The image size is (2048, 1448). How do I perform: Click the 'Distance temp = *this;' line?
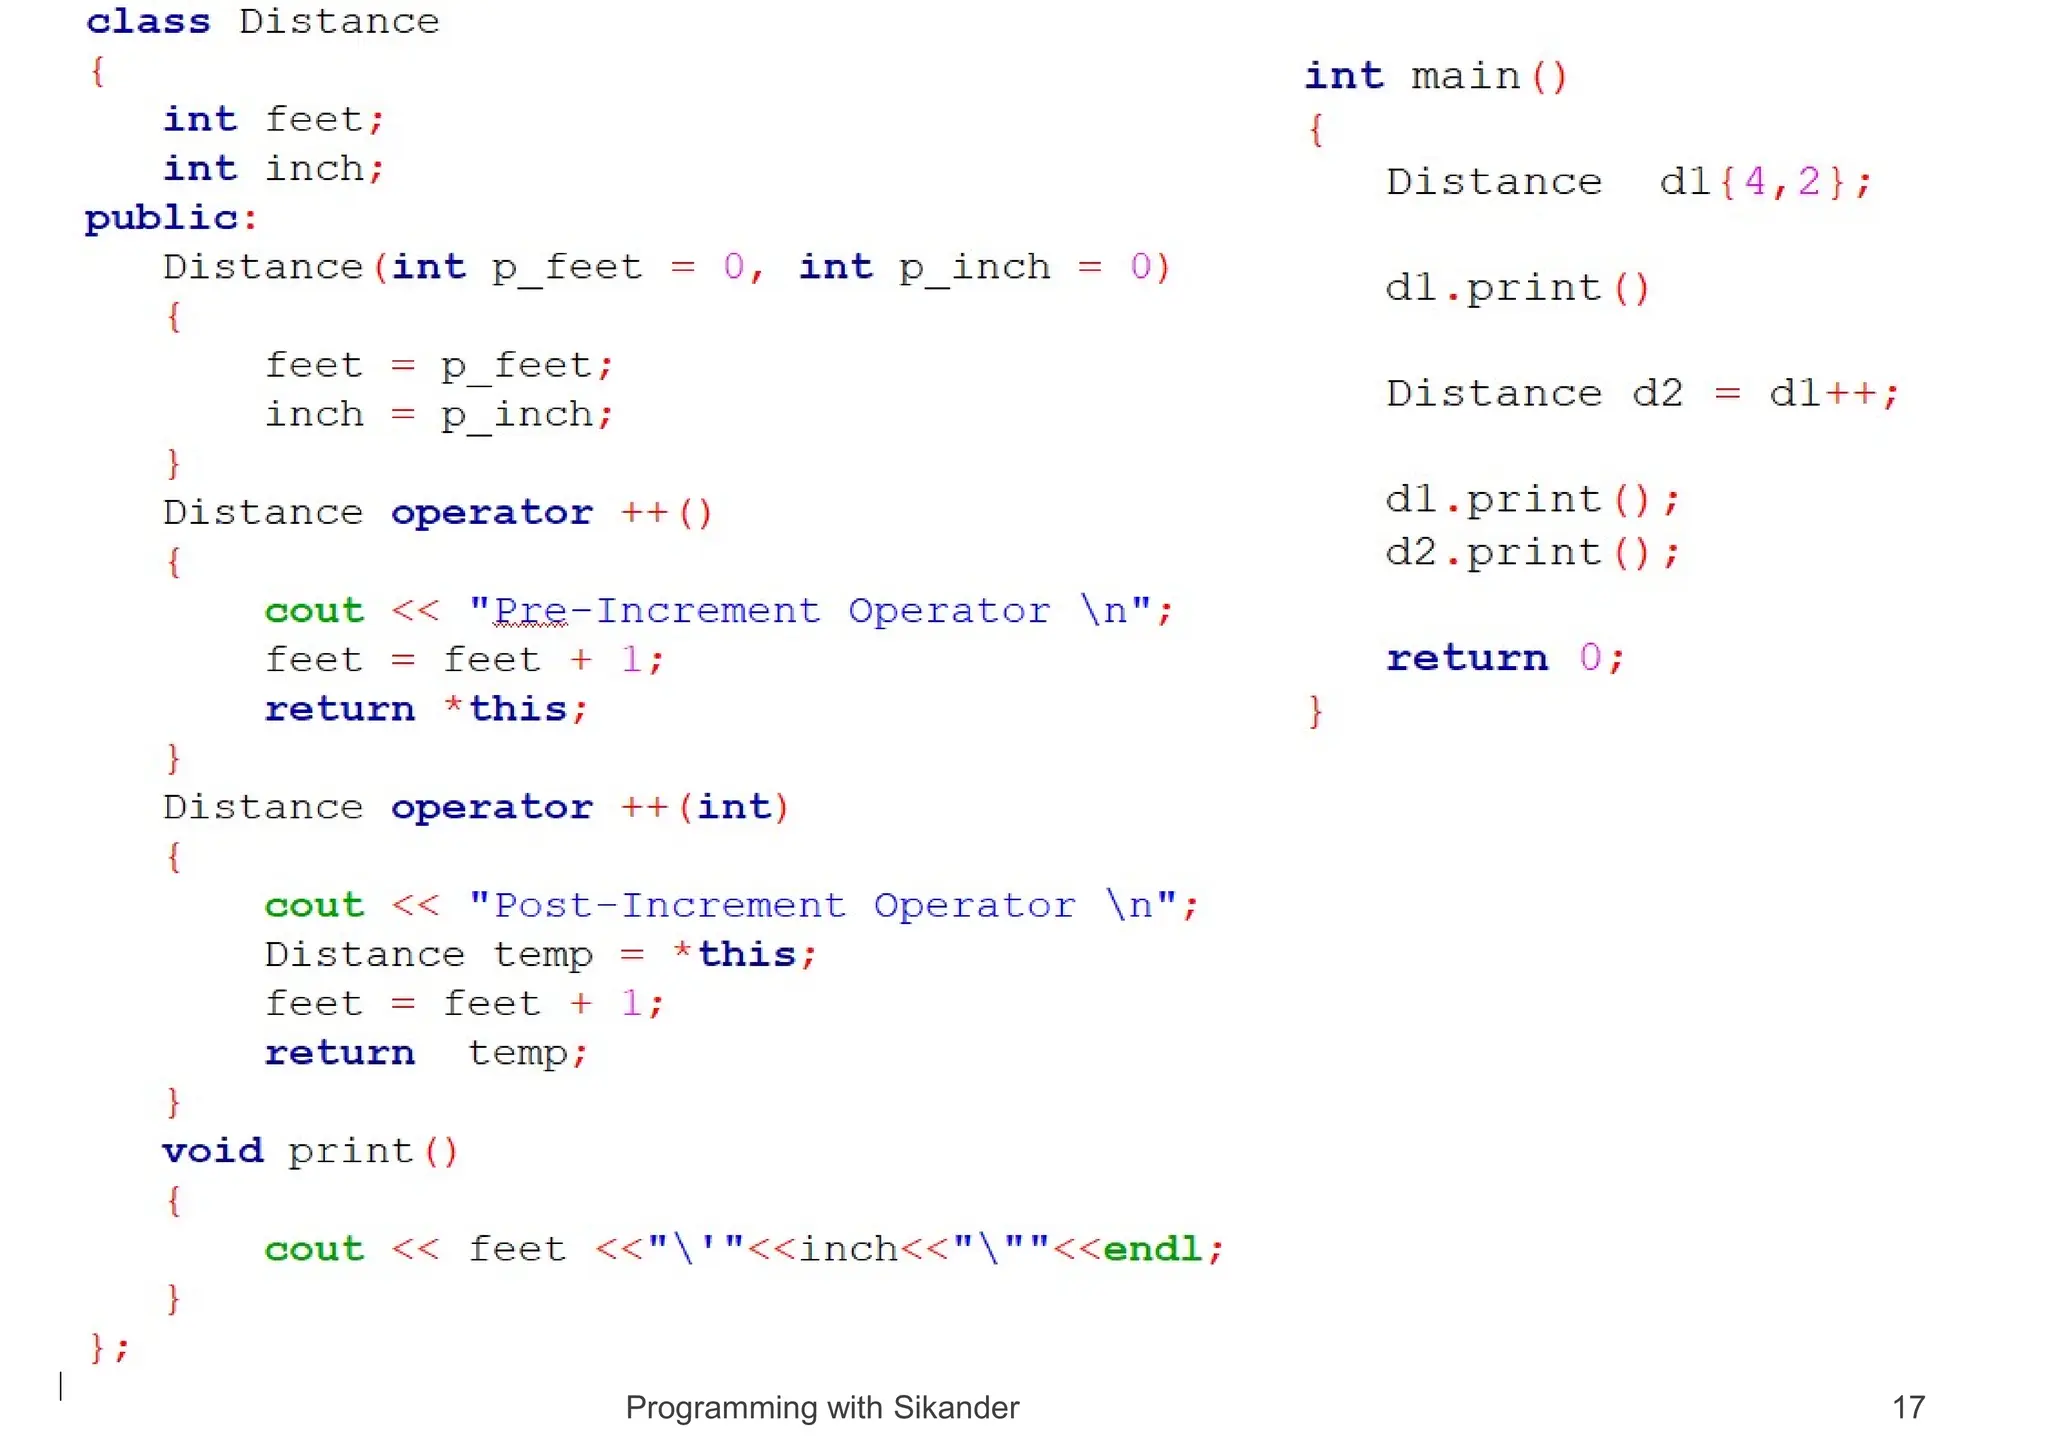[540, 954]
